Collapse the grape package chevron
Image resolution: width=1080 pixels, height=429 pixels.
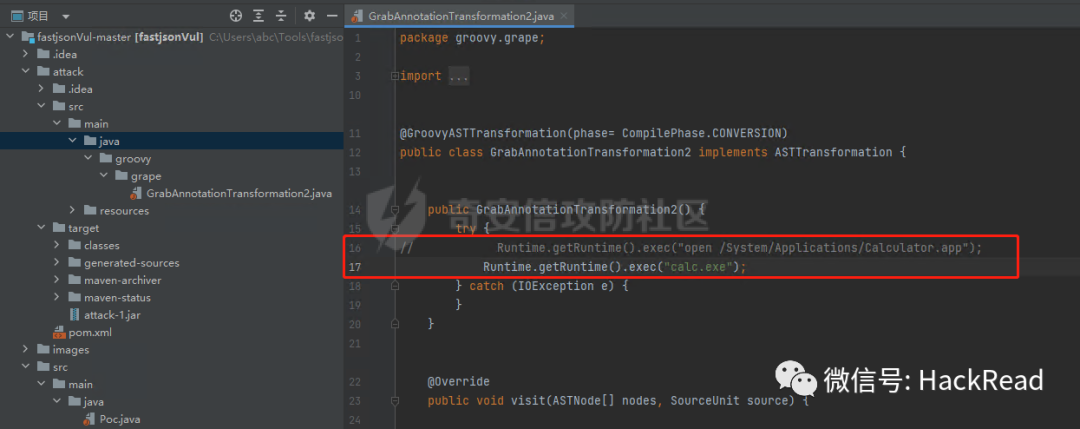tap(103, 176)
